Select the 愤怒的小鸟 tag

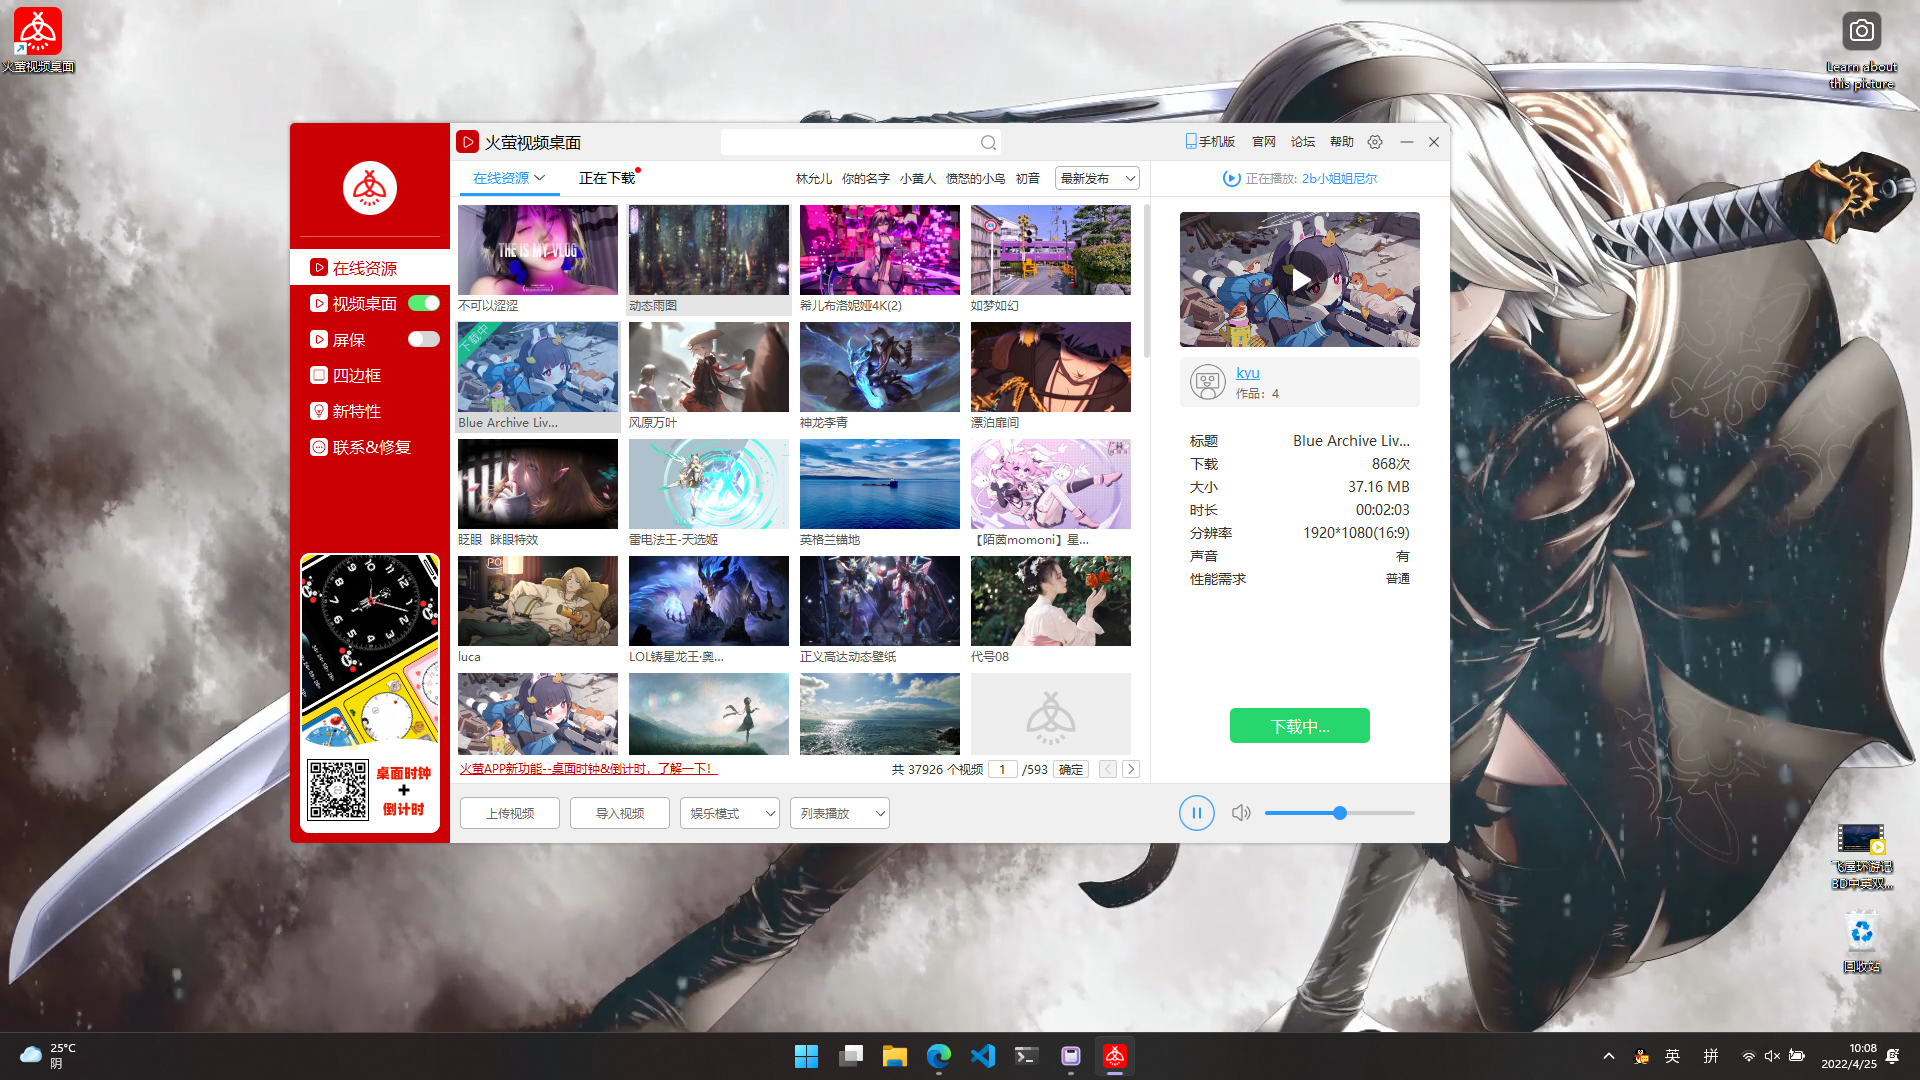coord(976,179)
